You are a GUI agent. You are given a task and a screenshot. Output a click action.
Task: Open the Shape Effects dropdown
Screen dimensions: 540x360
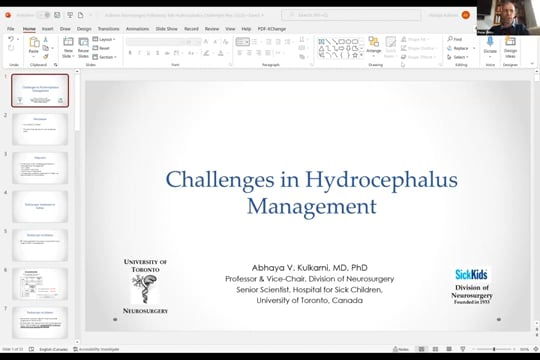coord(419,57)
